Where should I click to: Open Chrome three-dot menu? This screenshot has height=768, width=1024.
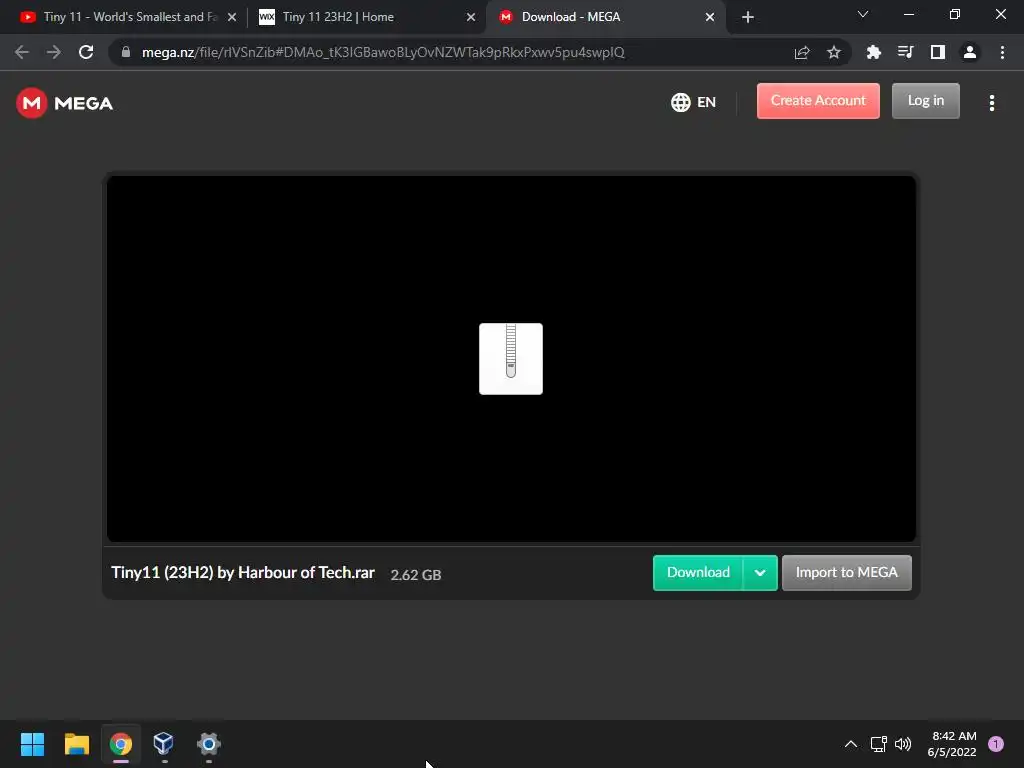point(1002,52)
